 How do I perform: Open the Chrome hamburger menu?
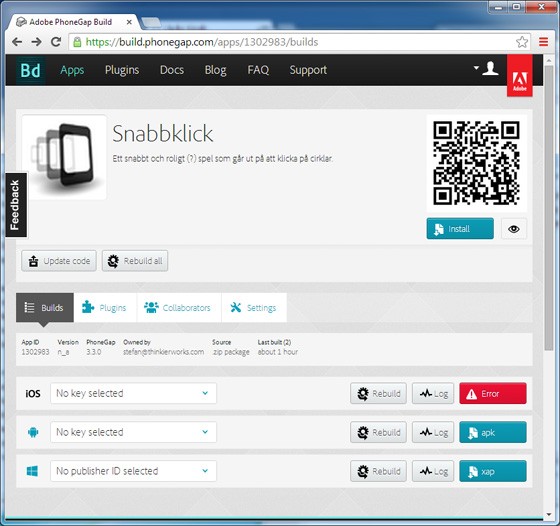tap(544, 42)
